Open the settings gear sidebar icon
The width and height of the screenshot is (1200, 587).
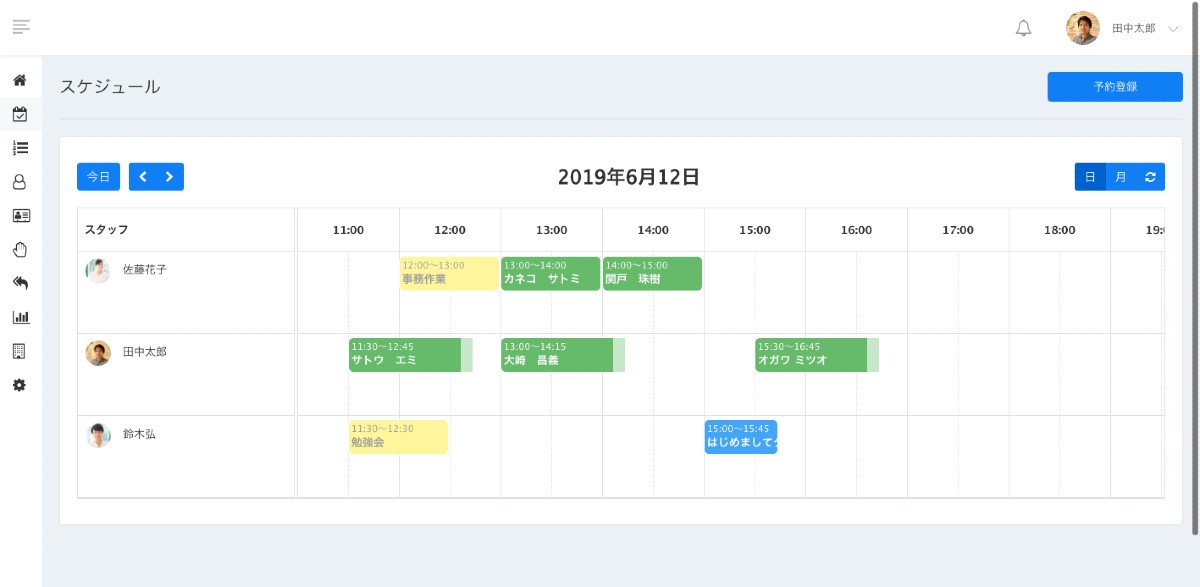coord(20,385)
